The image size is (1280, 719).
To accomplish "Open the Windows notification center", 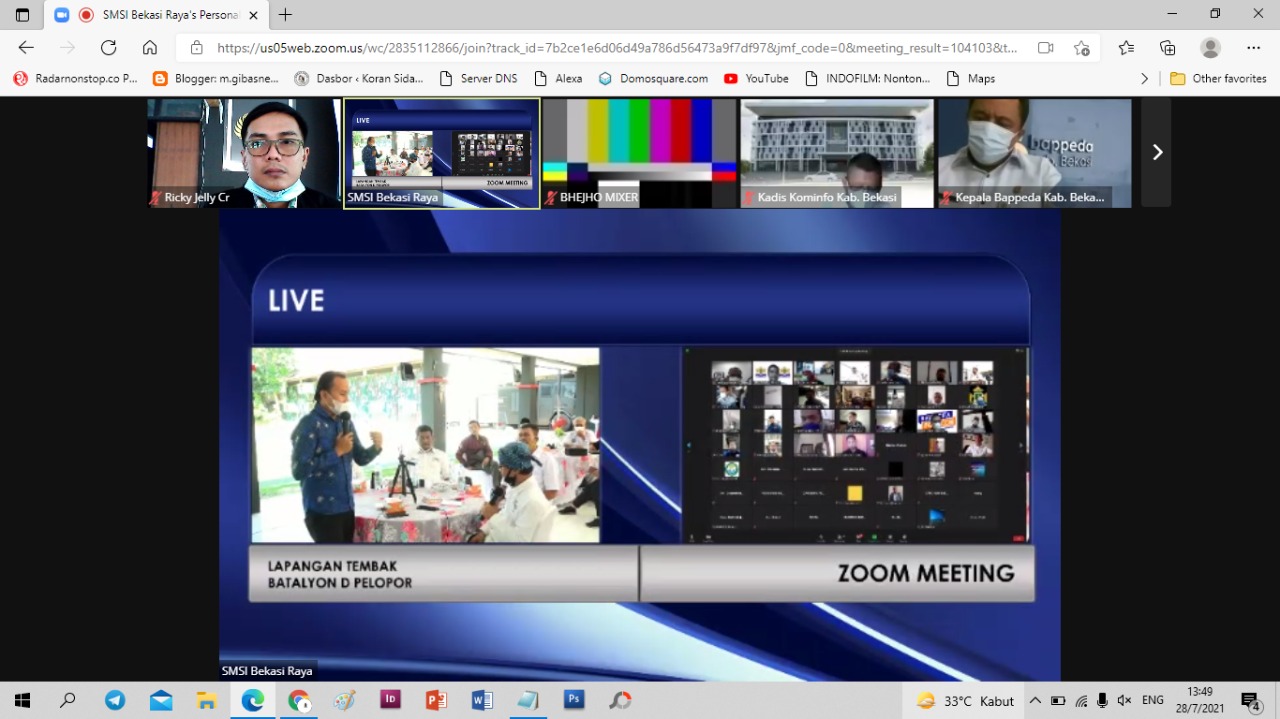I will click(x=1251, y=701).
